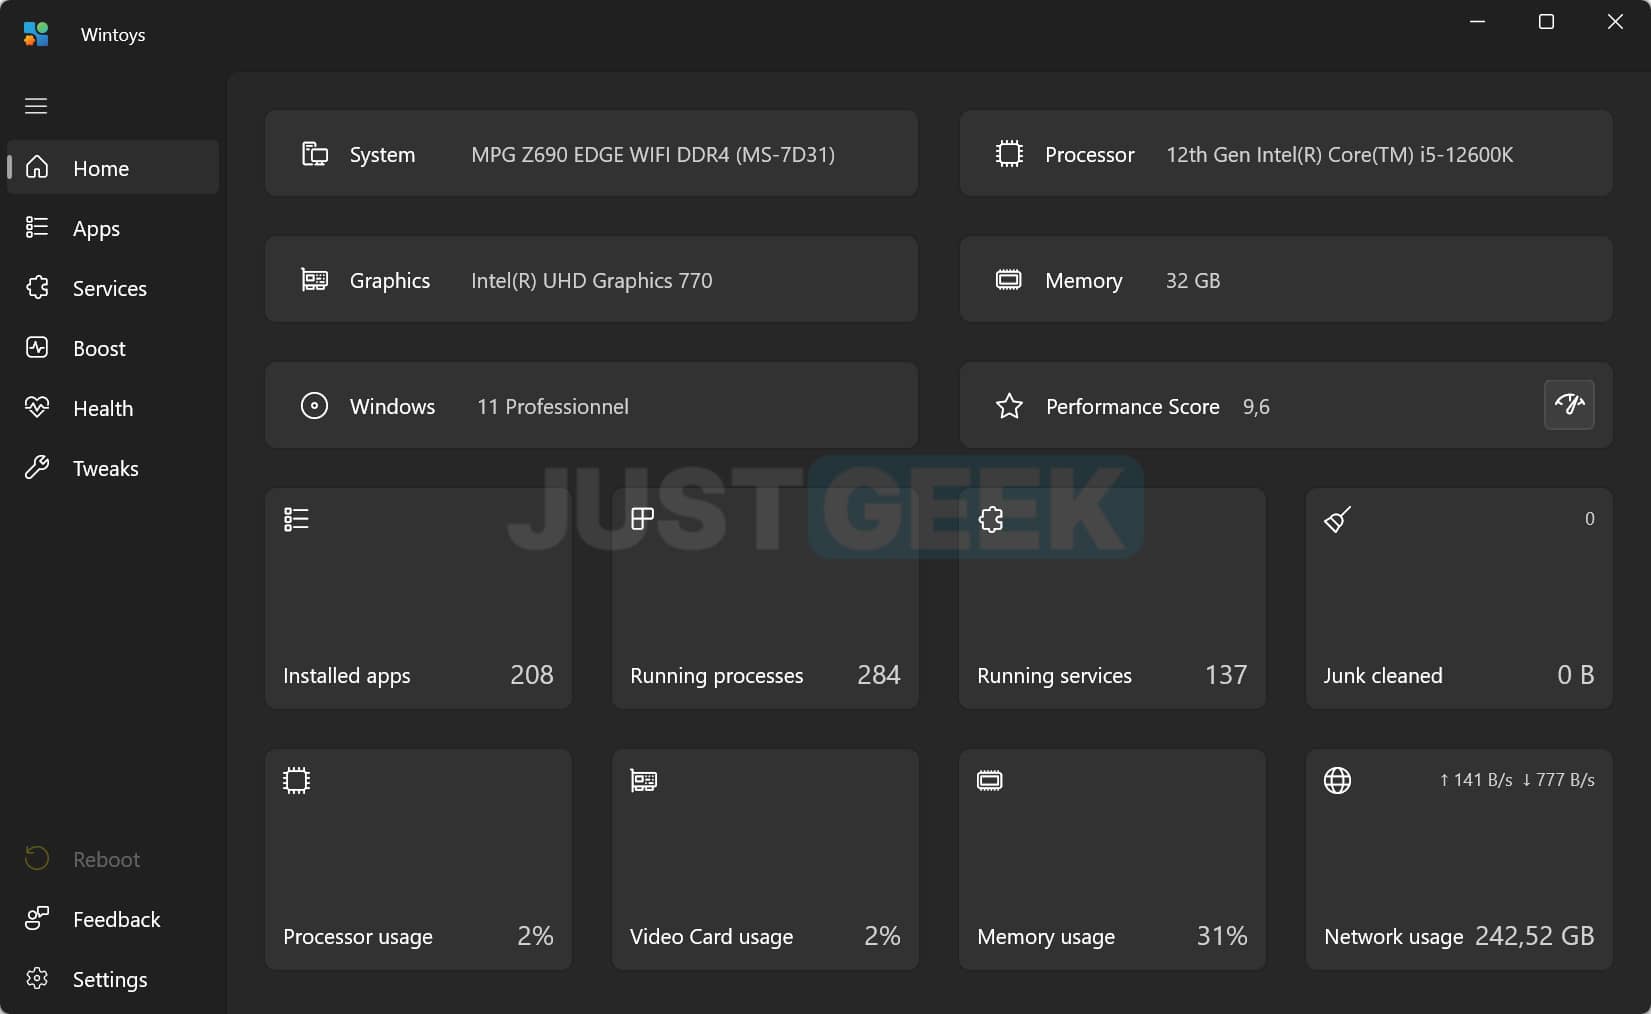Click the Processor usage chip icon
The height and width of the screenshot is (1014, 1651).
[296, 780]
